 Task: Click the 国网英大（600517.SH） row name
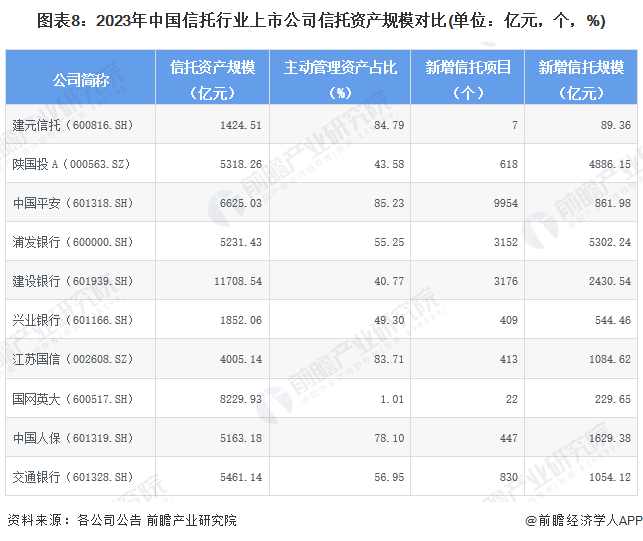click(73, 399)
